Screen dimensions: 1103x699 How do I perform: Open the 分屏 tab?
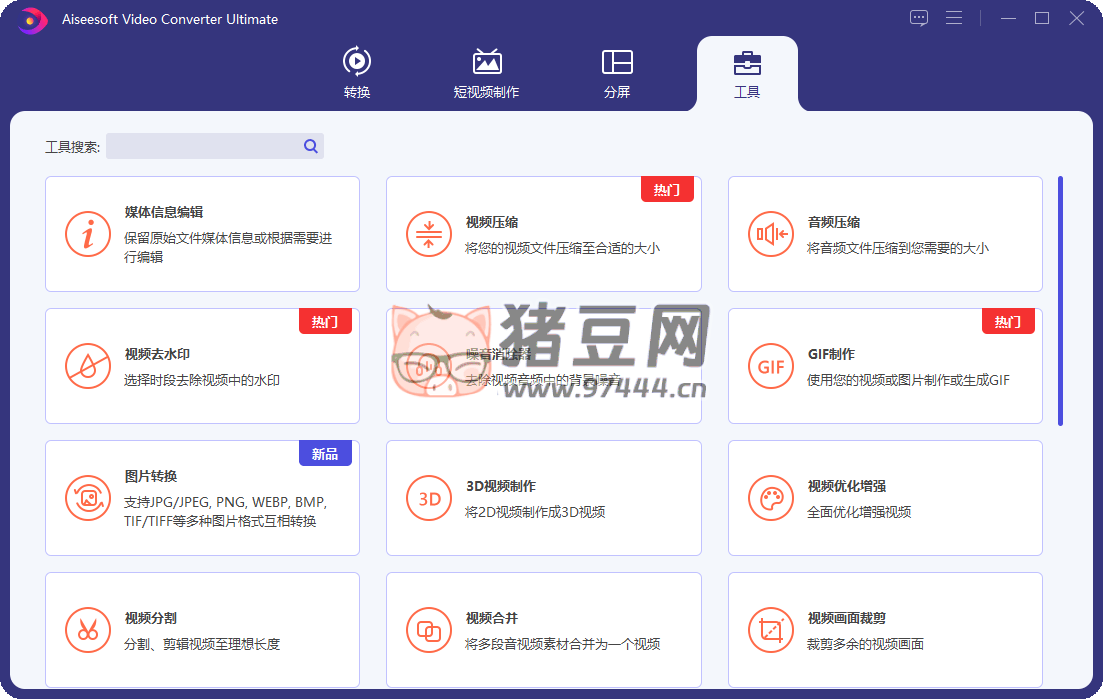617,73
